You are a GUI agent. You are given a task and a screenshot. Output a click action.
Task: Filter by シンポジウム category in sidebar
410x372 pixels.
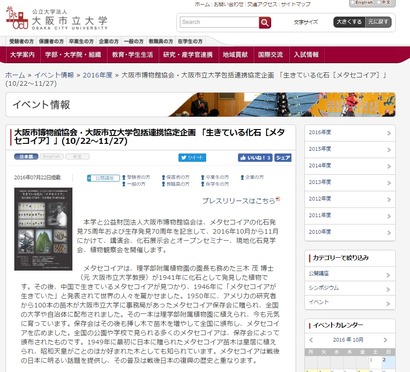(x=350, y=288)
